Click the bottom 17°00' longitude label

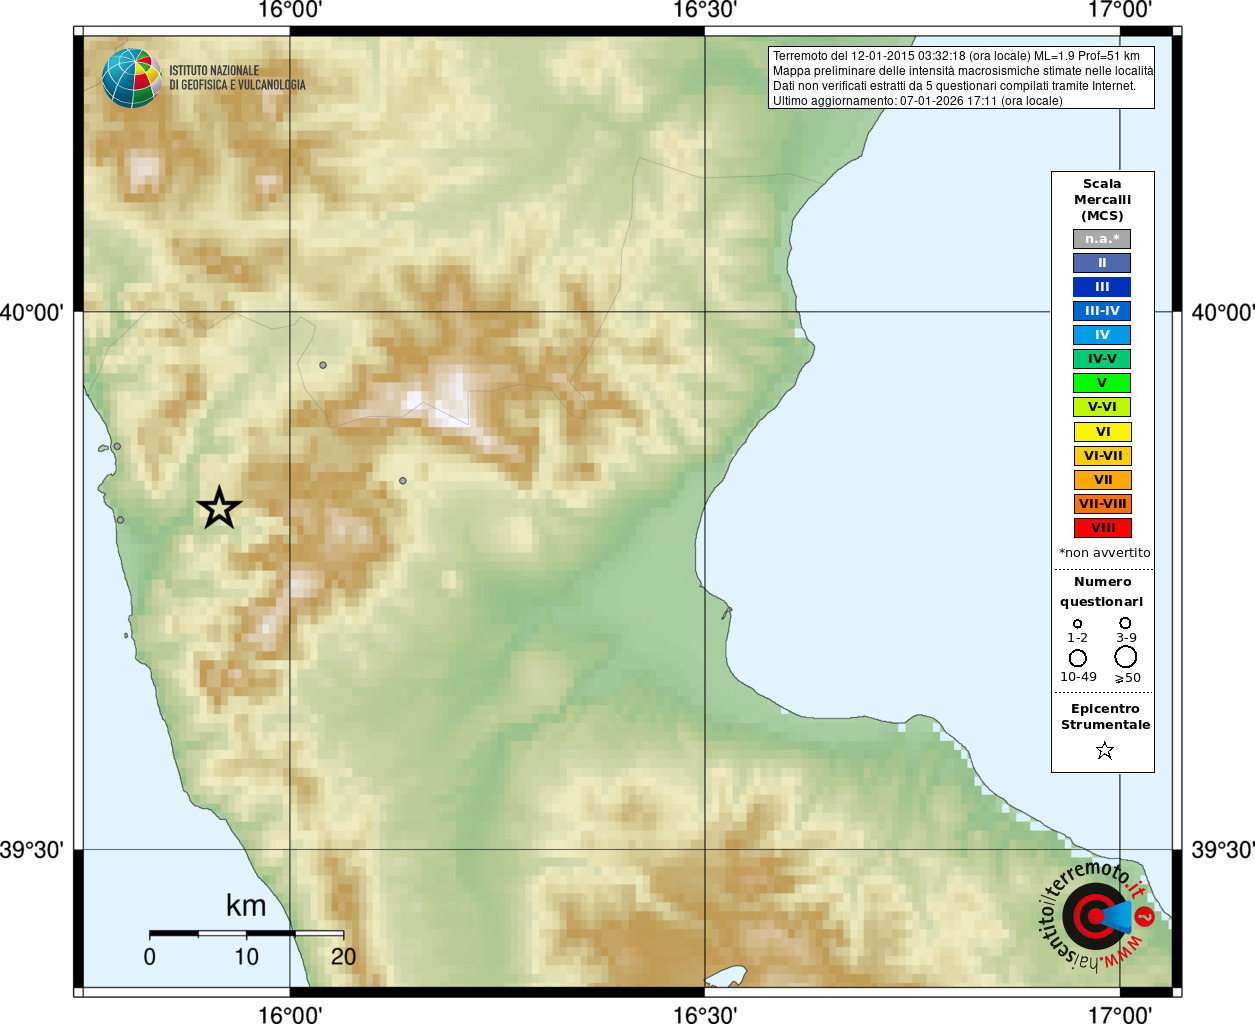1120,1015
